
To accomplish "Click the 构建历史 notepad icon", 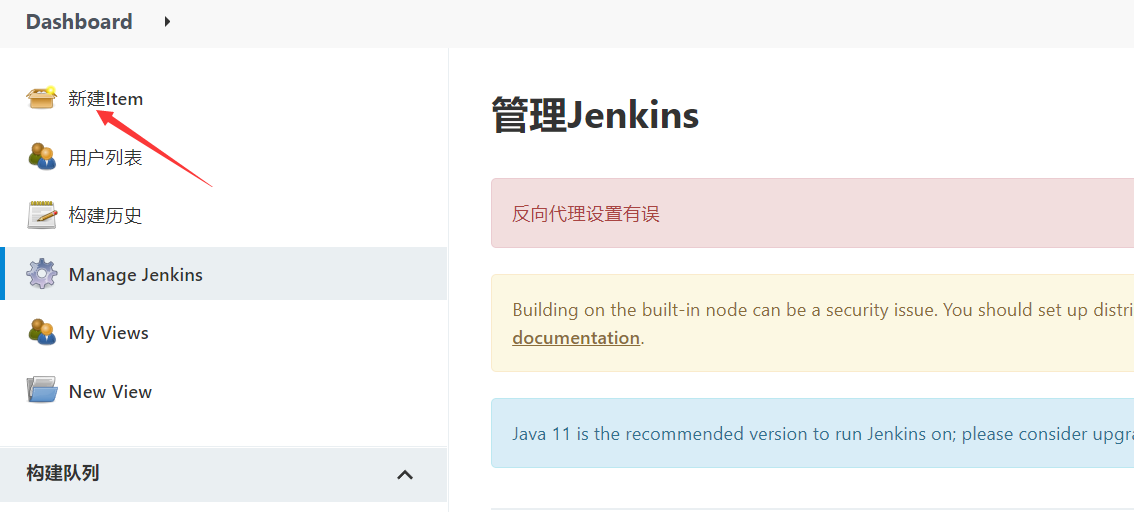I will pyautogui.click(x=42, y=215).
